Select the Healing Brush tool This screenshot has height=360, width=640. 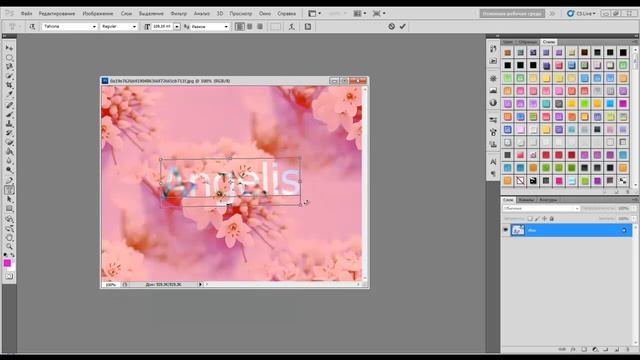(9, 105)
